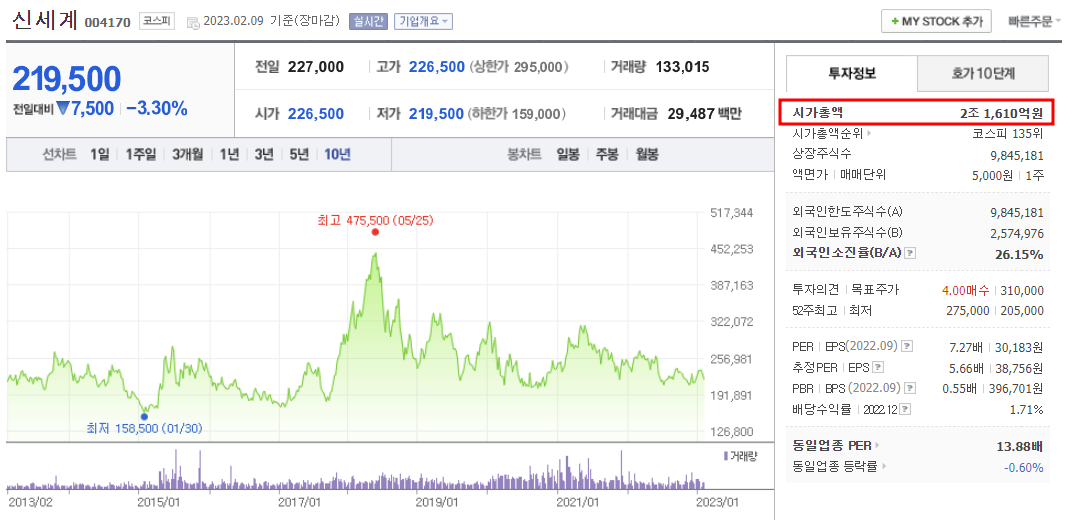The height and width of the screenshot is (520, 1073).
Task: Select the 5년 line chart period
Action: coord(299,155)
